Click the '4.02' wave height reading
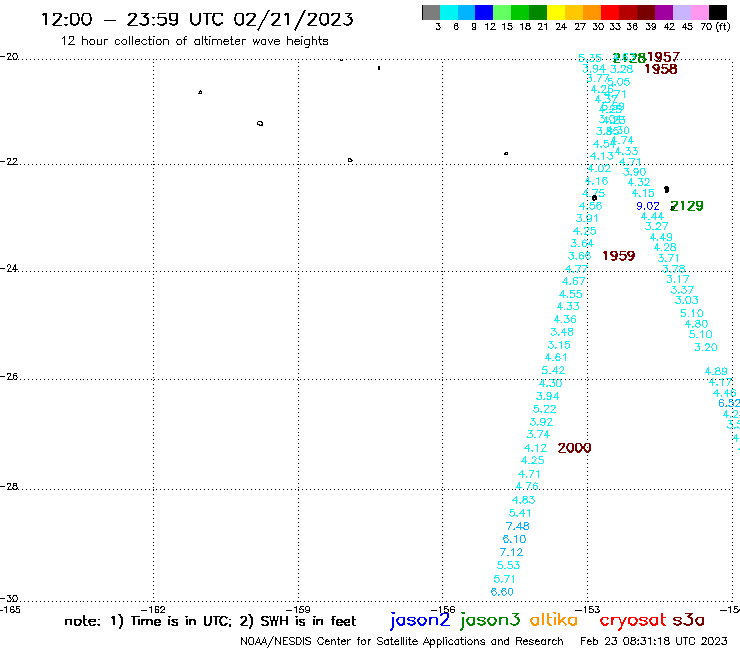Viewport: 740px width, 650px height. click(599, 168)
